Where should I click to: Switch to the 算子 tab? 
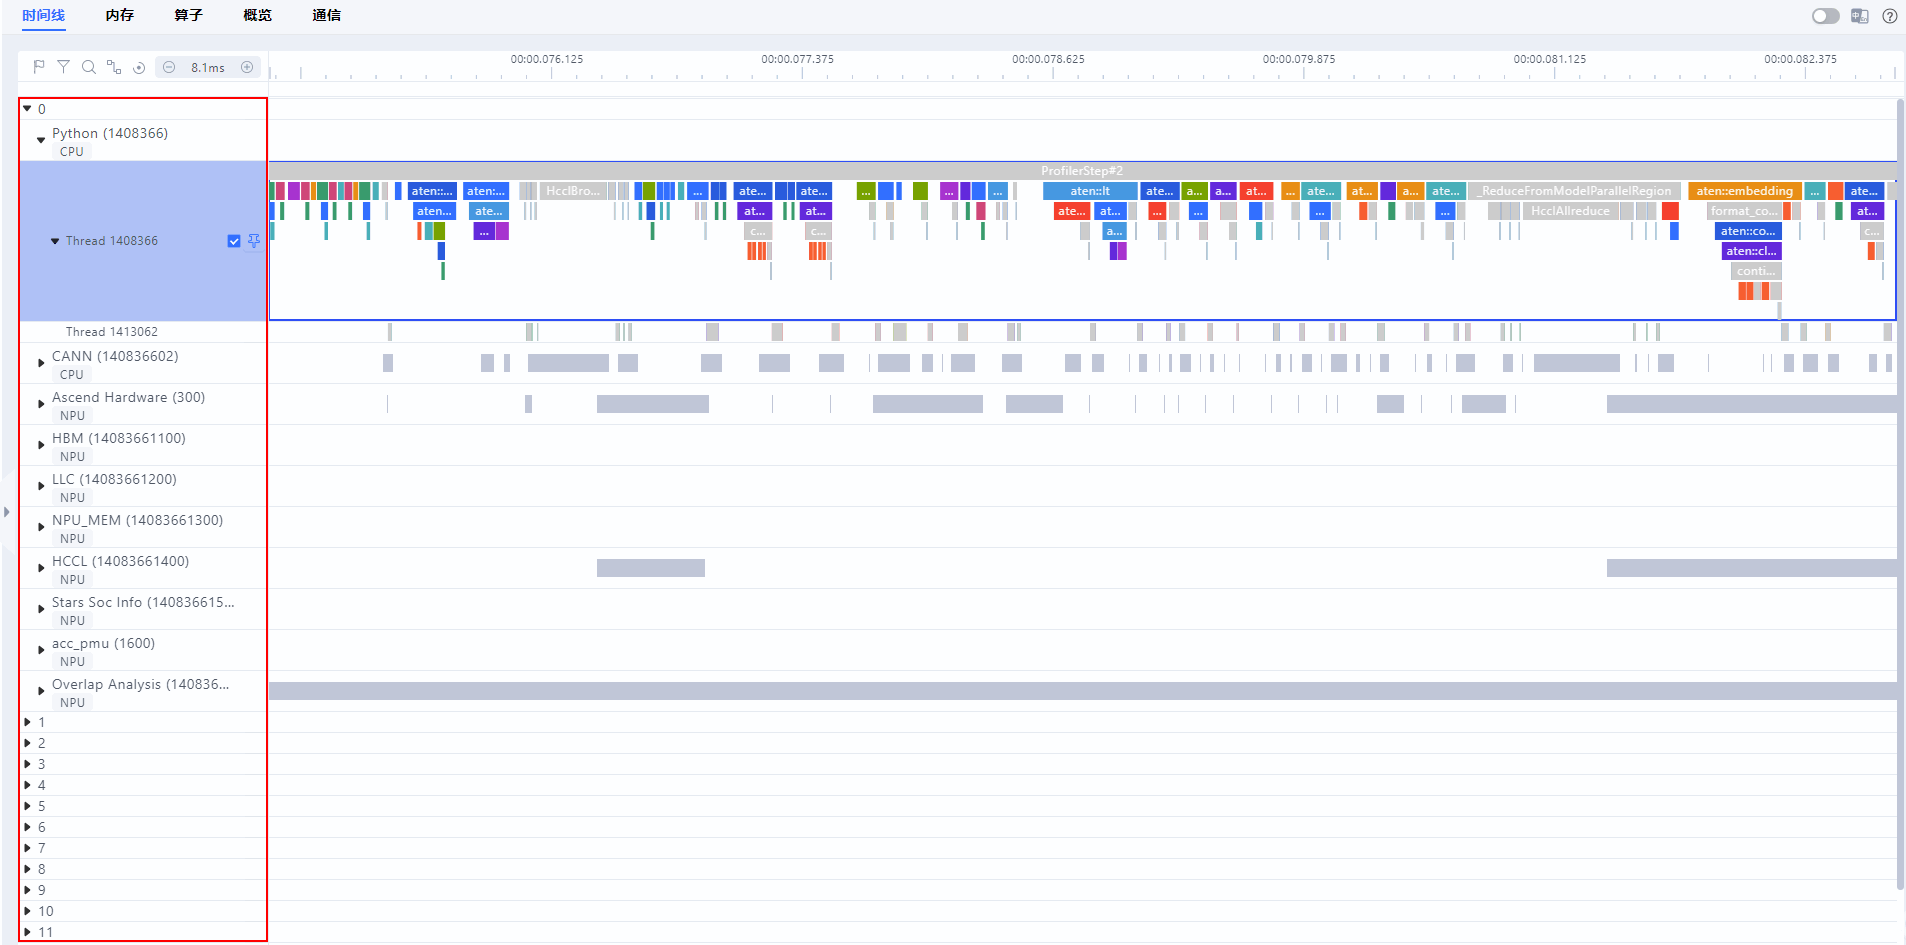point(189,15)
